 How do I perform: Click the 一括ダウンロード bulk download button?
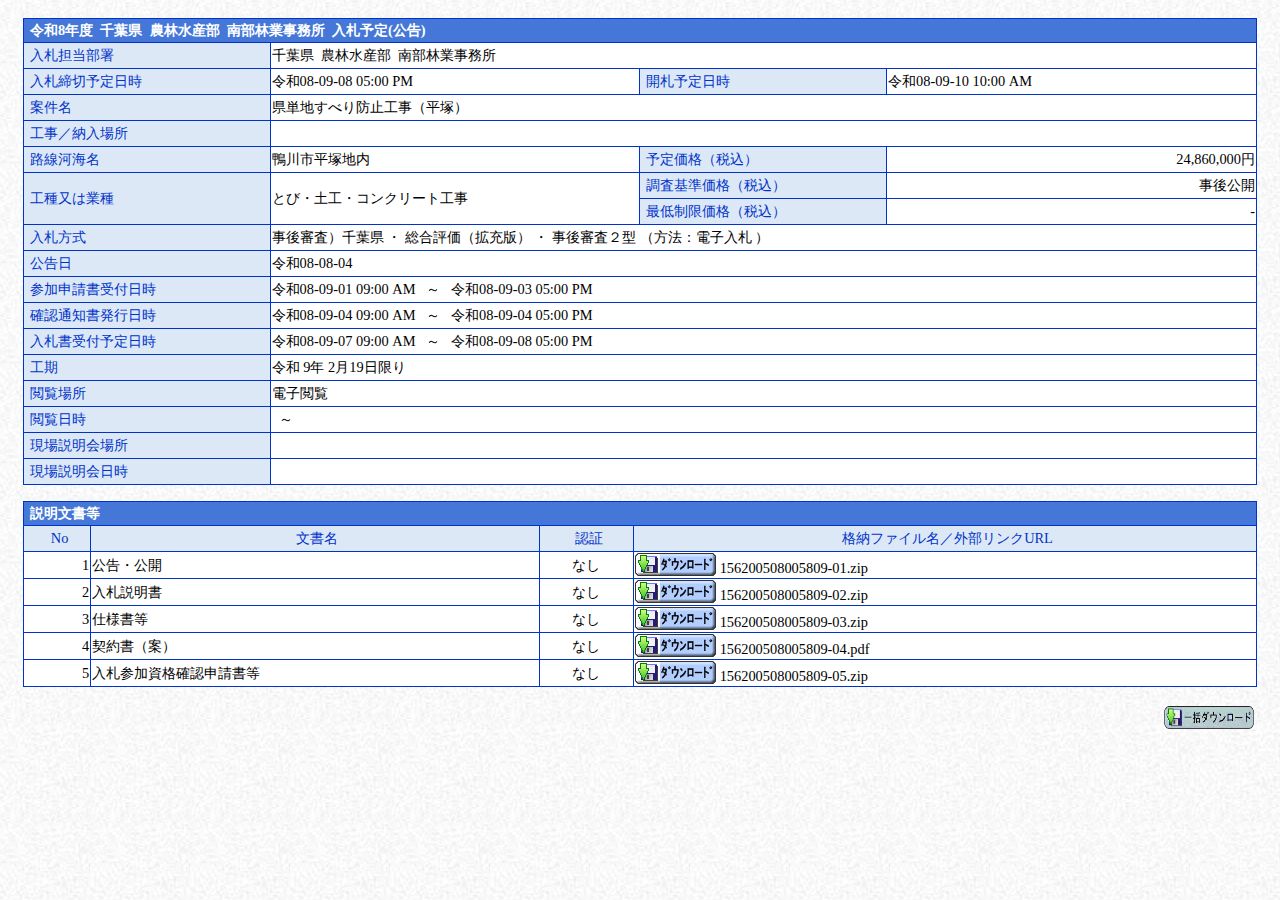click(x=1208, y=718)
